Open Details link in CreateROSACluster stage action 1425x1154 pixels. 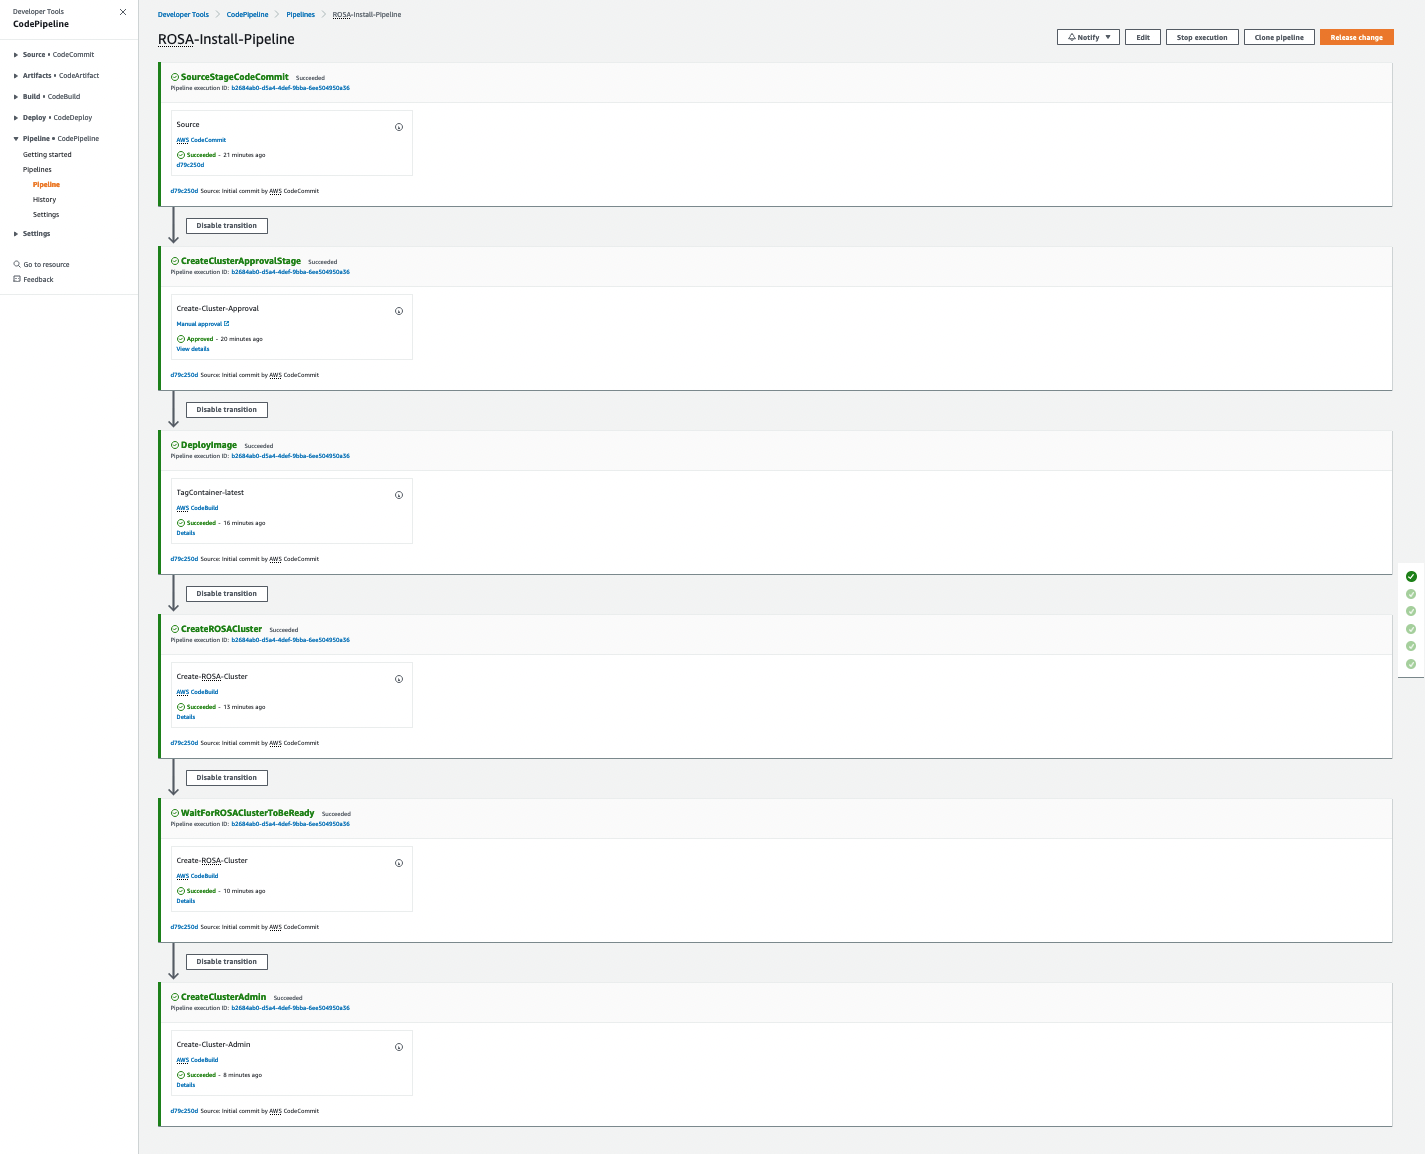click(186, 717)
